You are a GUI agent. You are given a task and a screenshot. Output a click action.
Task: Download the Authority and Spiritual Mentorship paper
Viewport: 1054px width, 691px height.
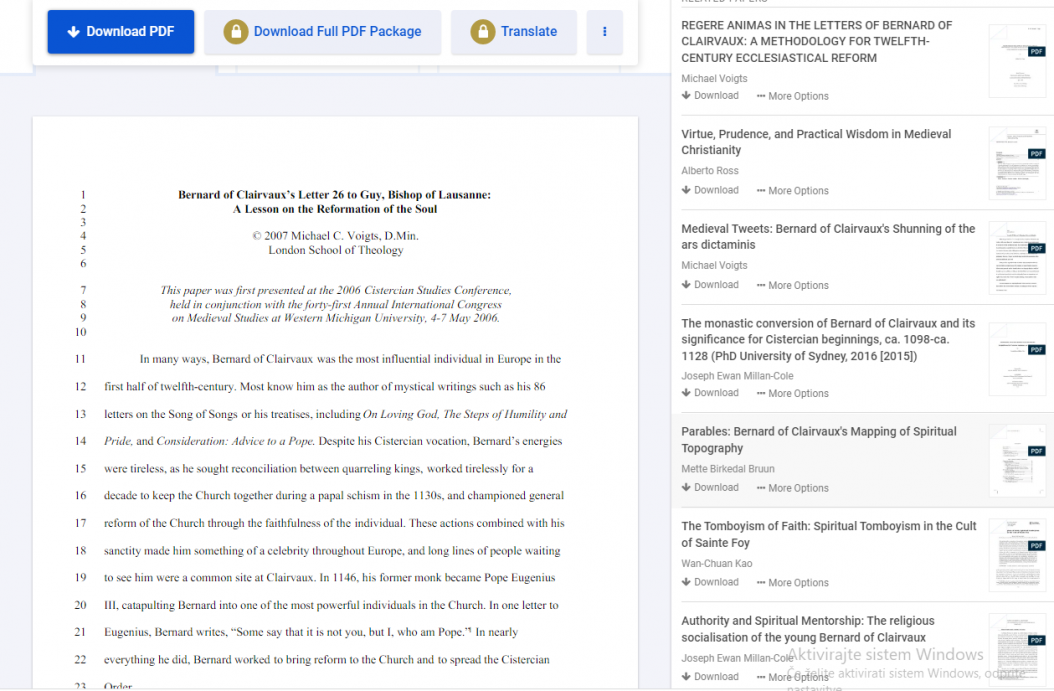(710, 677)
